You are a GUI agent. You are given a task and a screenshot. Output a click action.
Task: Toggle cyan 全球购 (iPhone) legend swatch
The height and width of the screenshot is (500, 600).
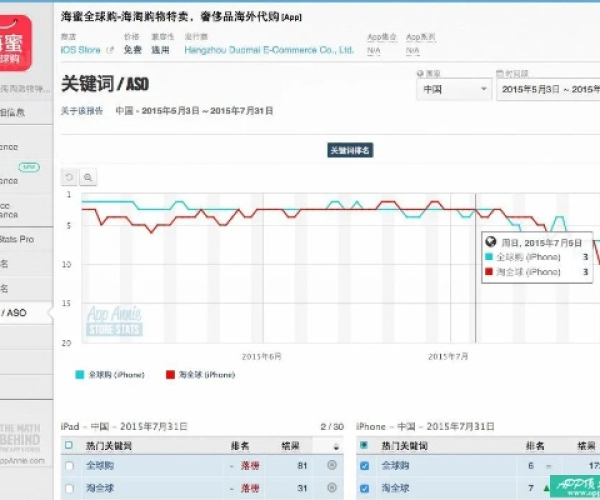(80, 375)
